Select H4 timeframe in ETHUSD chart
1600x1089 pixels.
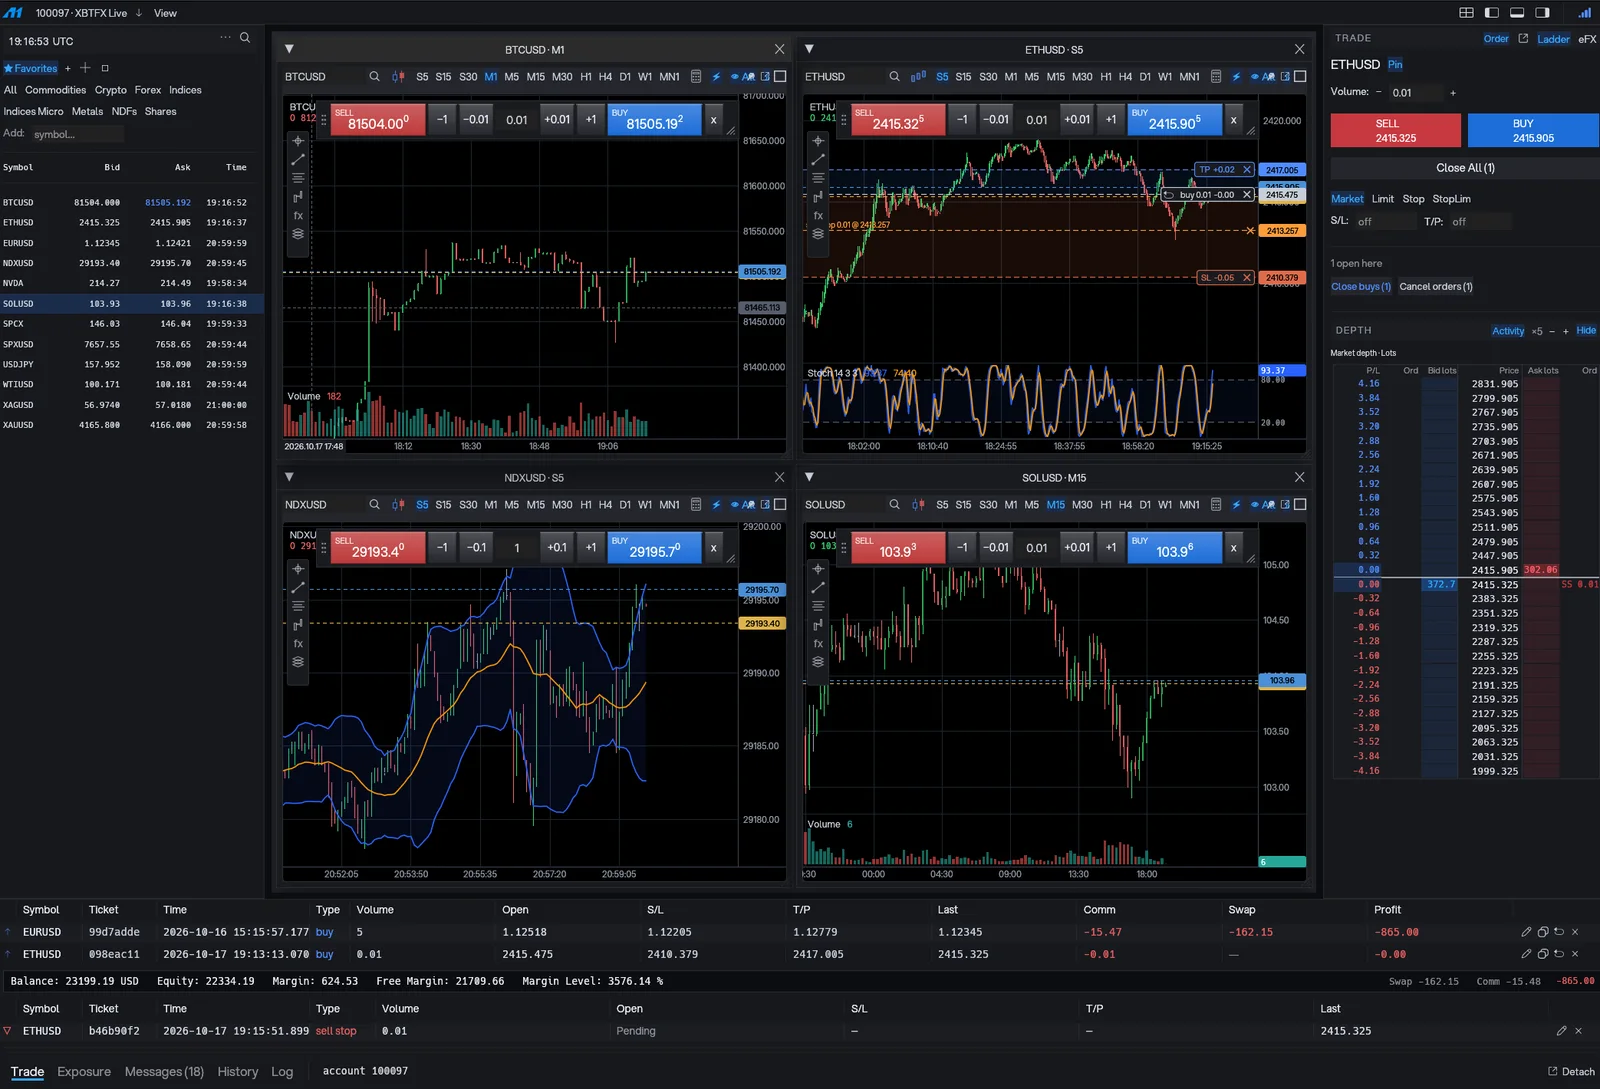1125,76
